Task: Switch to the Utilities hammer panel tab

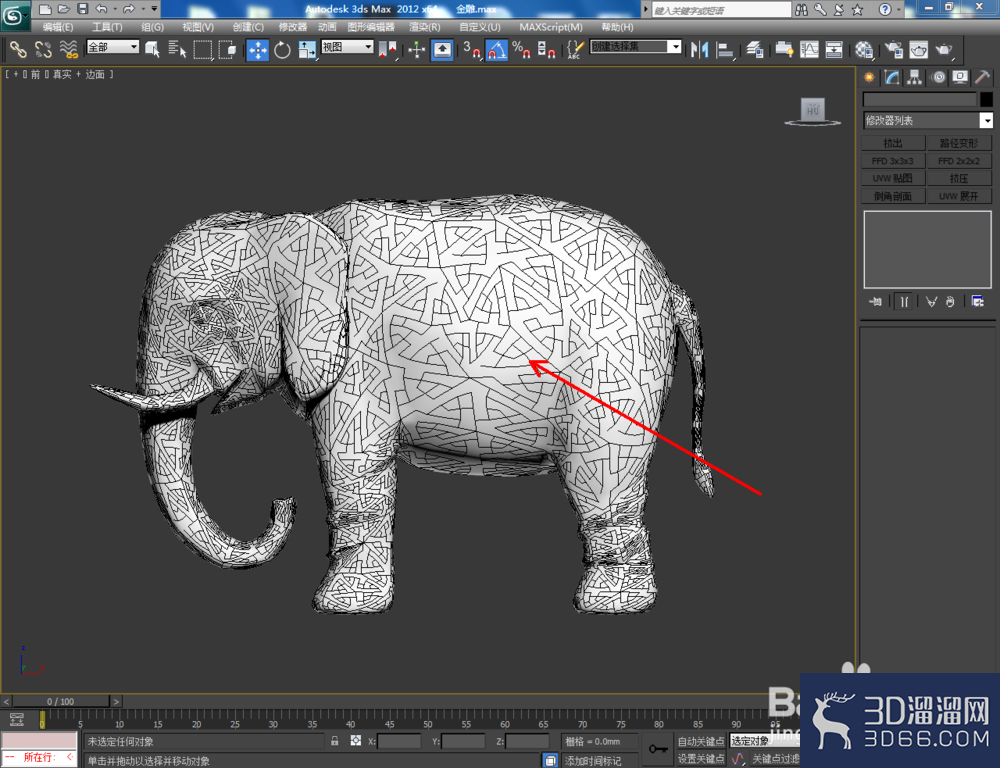Action: [983, 77]
